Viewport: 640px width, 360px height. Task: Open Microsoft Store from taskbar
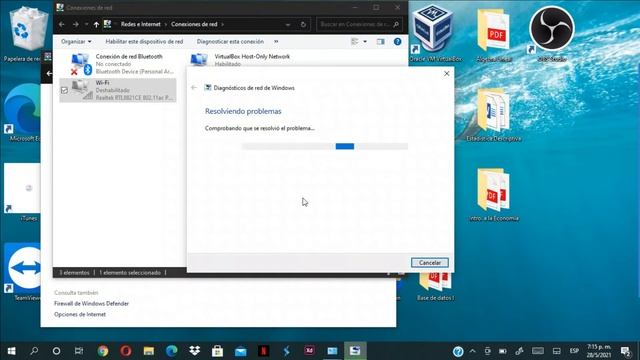click(218, 351)
